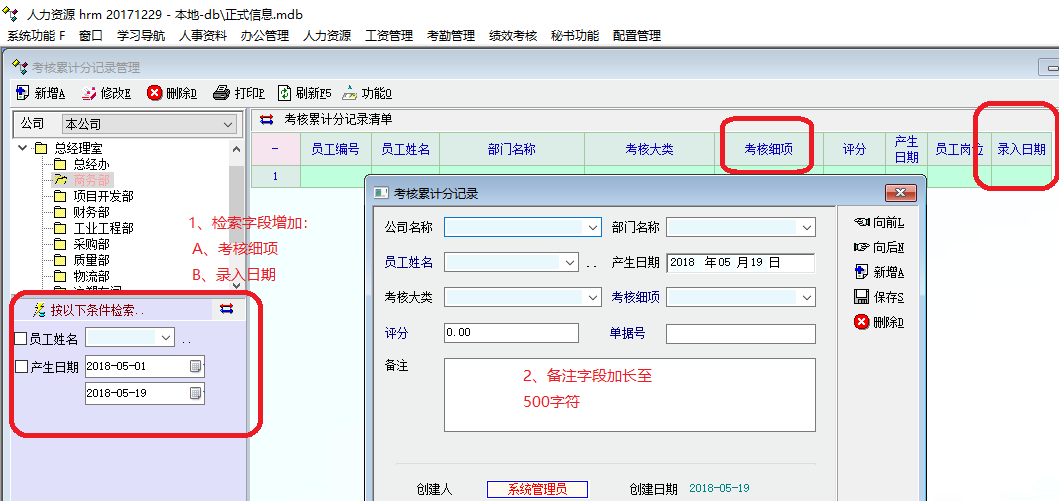
Task: Expand the 考核大类 dropdown in dialog
Action: (591, 297)
